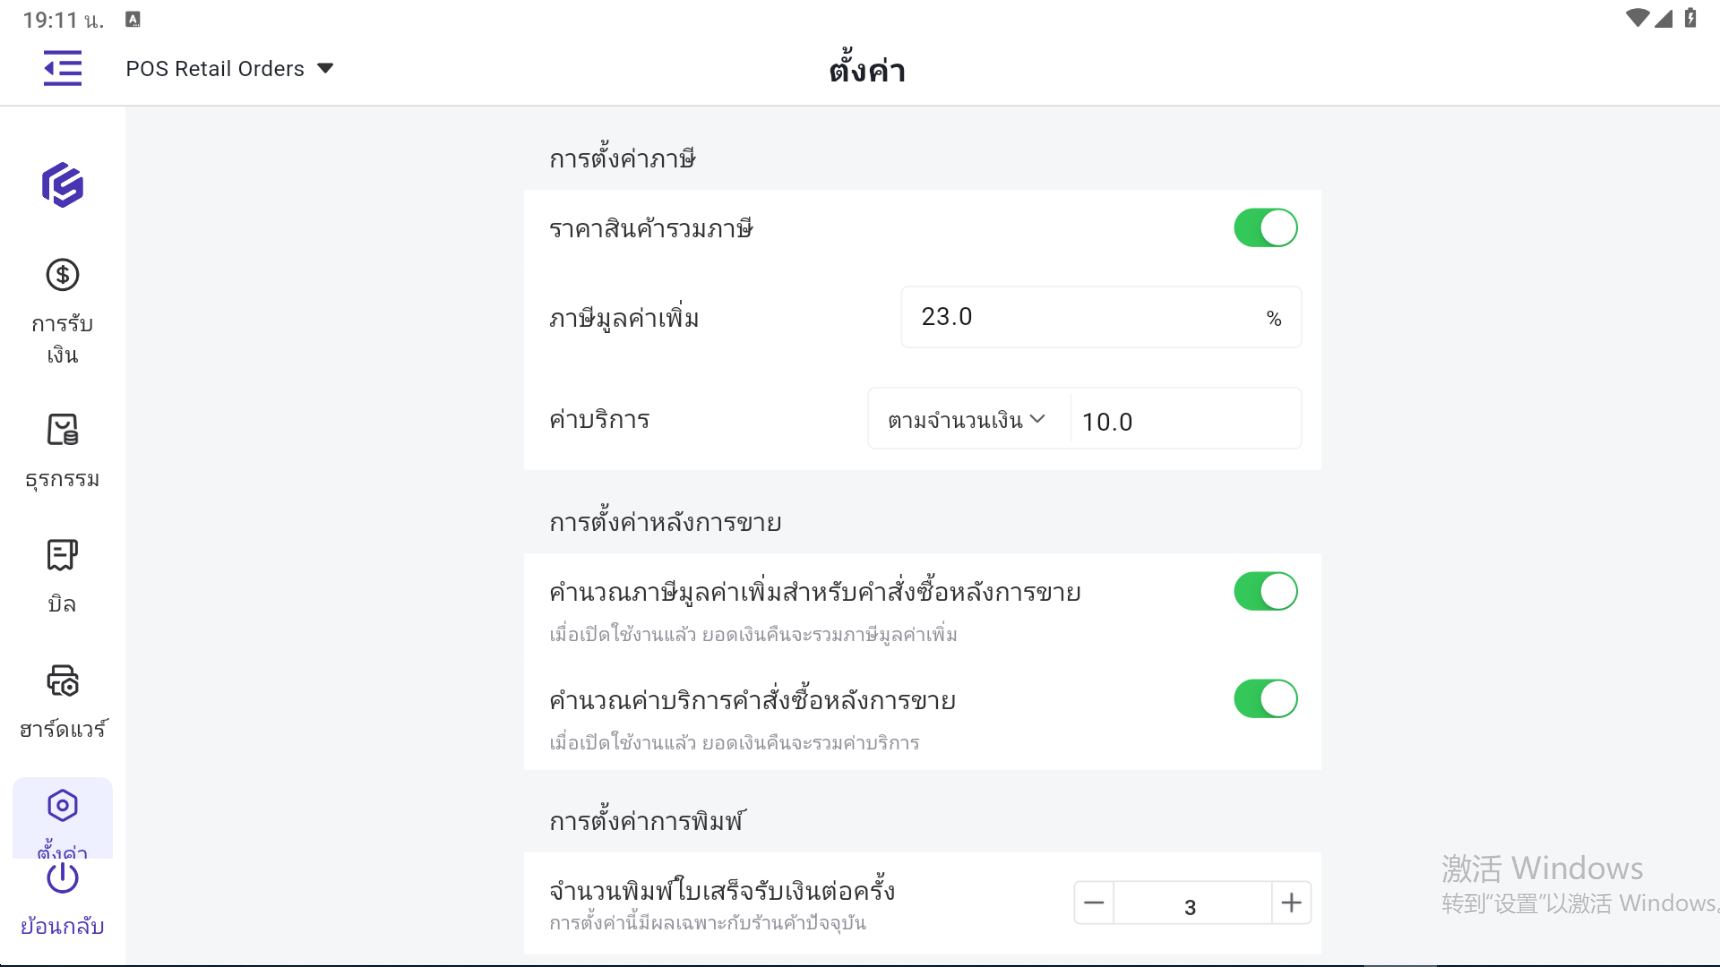Click the purple app logo icon
The height and width of the screenshot is (967, 1720).
[x=62, y=185]
